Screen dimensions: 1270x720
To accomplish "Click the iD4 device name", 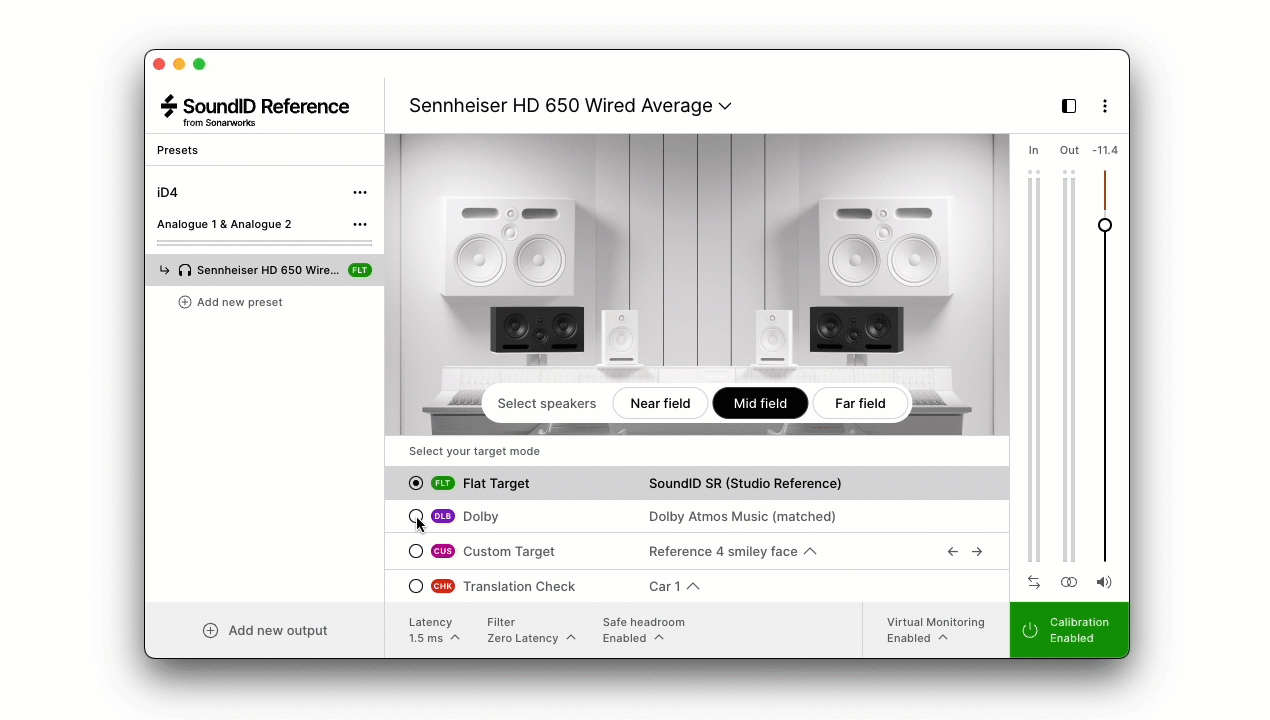I will (167, 192).
